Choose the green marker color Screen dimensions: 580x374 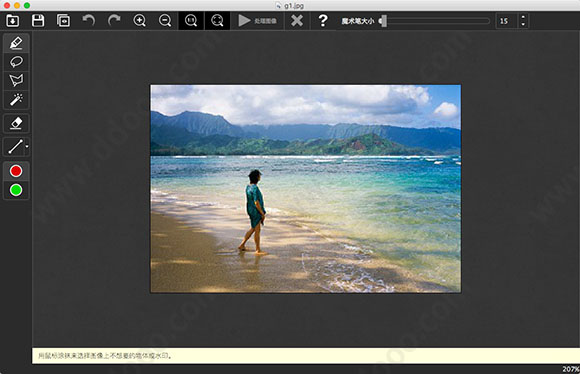click(16, 190)
